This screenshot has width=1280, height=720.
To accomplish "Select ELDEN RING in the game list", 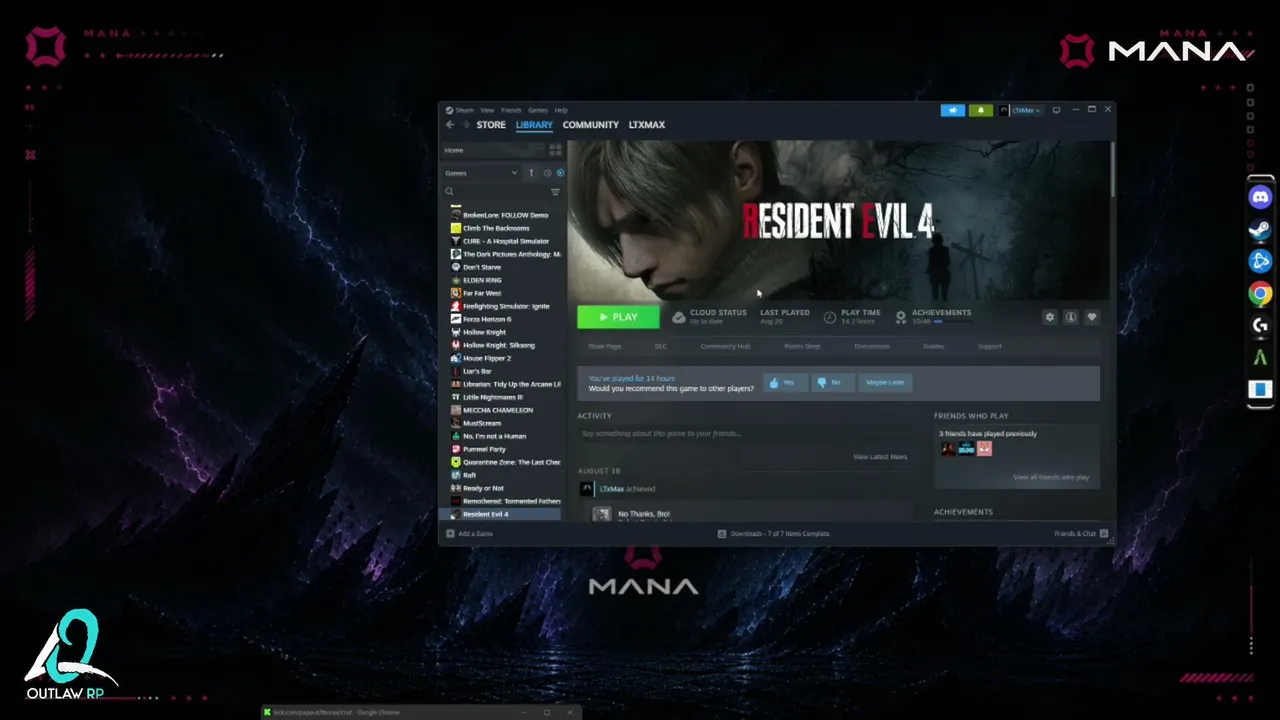I will point(482,280).
